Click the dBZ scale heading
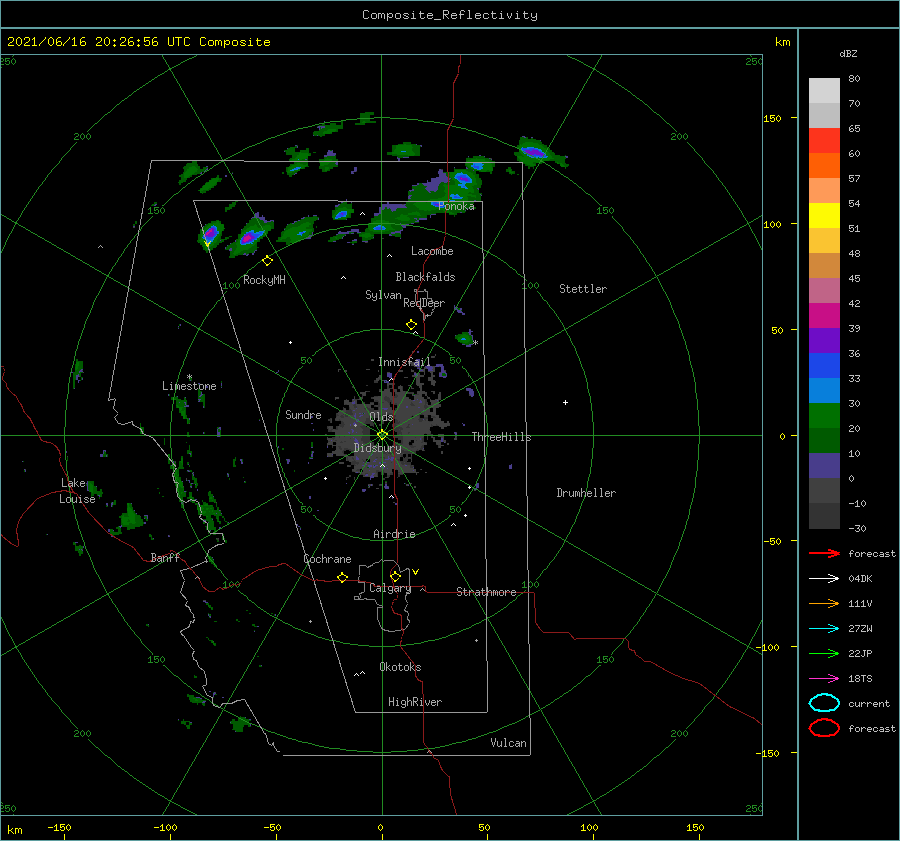The image size is (900, 841). click(848, 54)
